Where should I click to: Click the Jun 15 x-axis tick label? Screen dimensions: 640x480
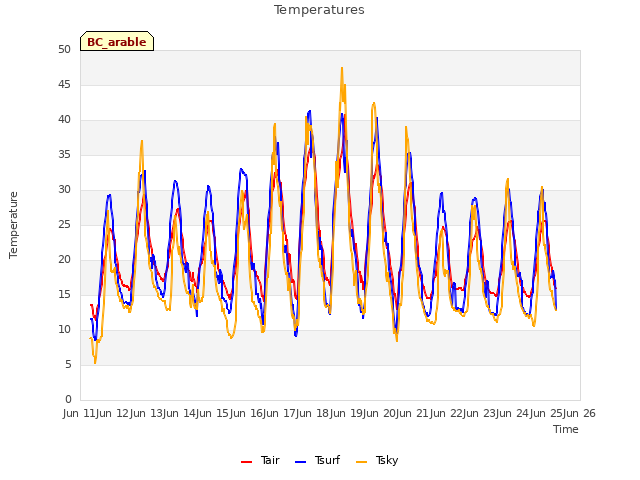click(x=211, y=413)
